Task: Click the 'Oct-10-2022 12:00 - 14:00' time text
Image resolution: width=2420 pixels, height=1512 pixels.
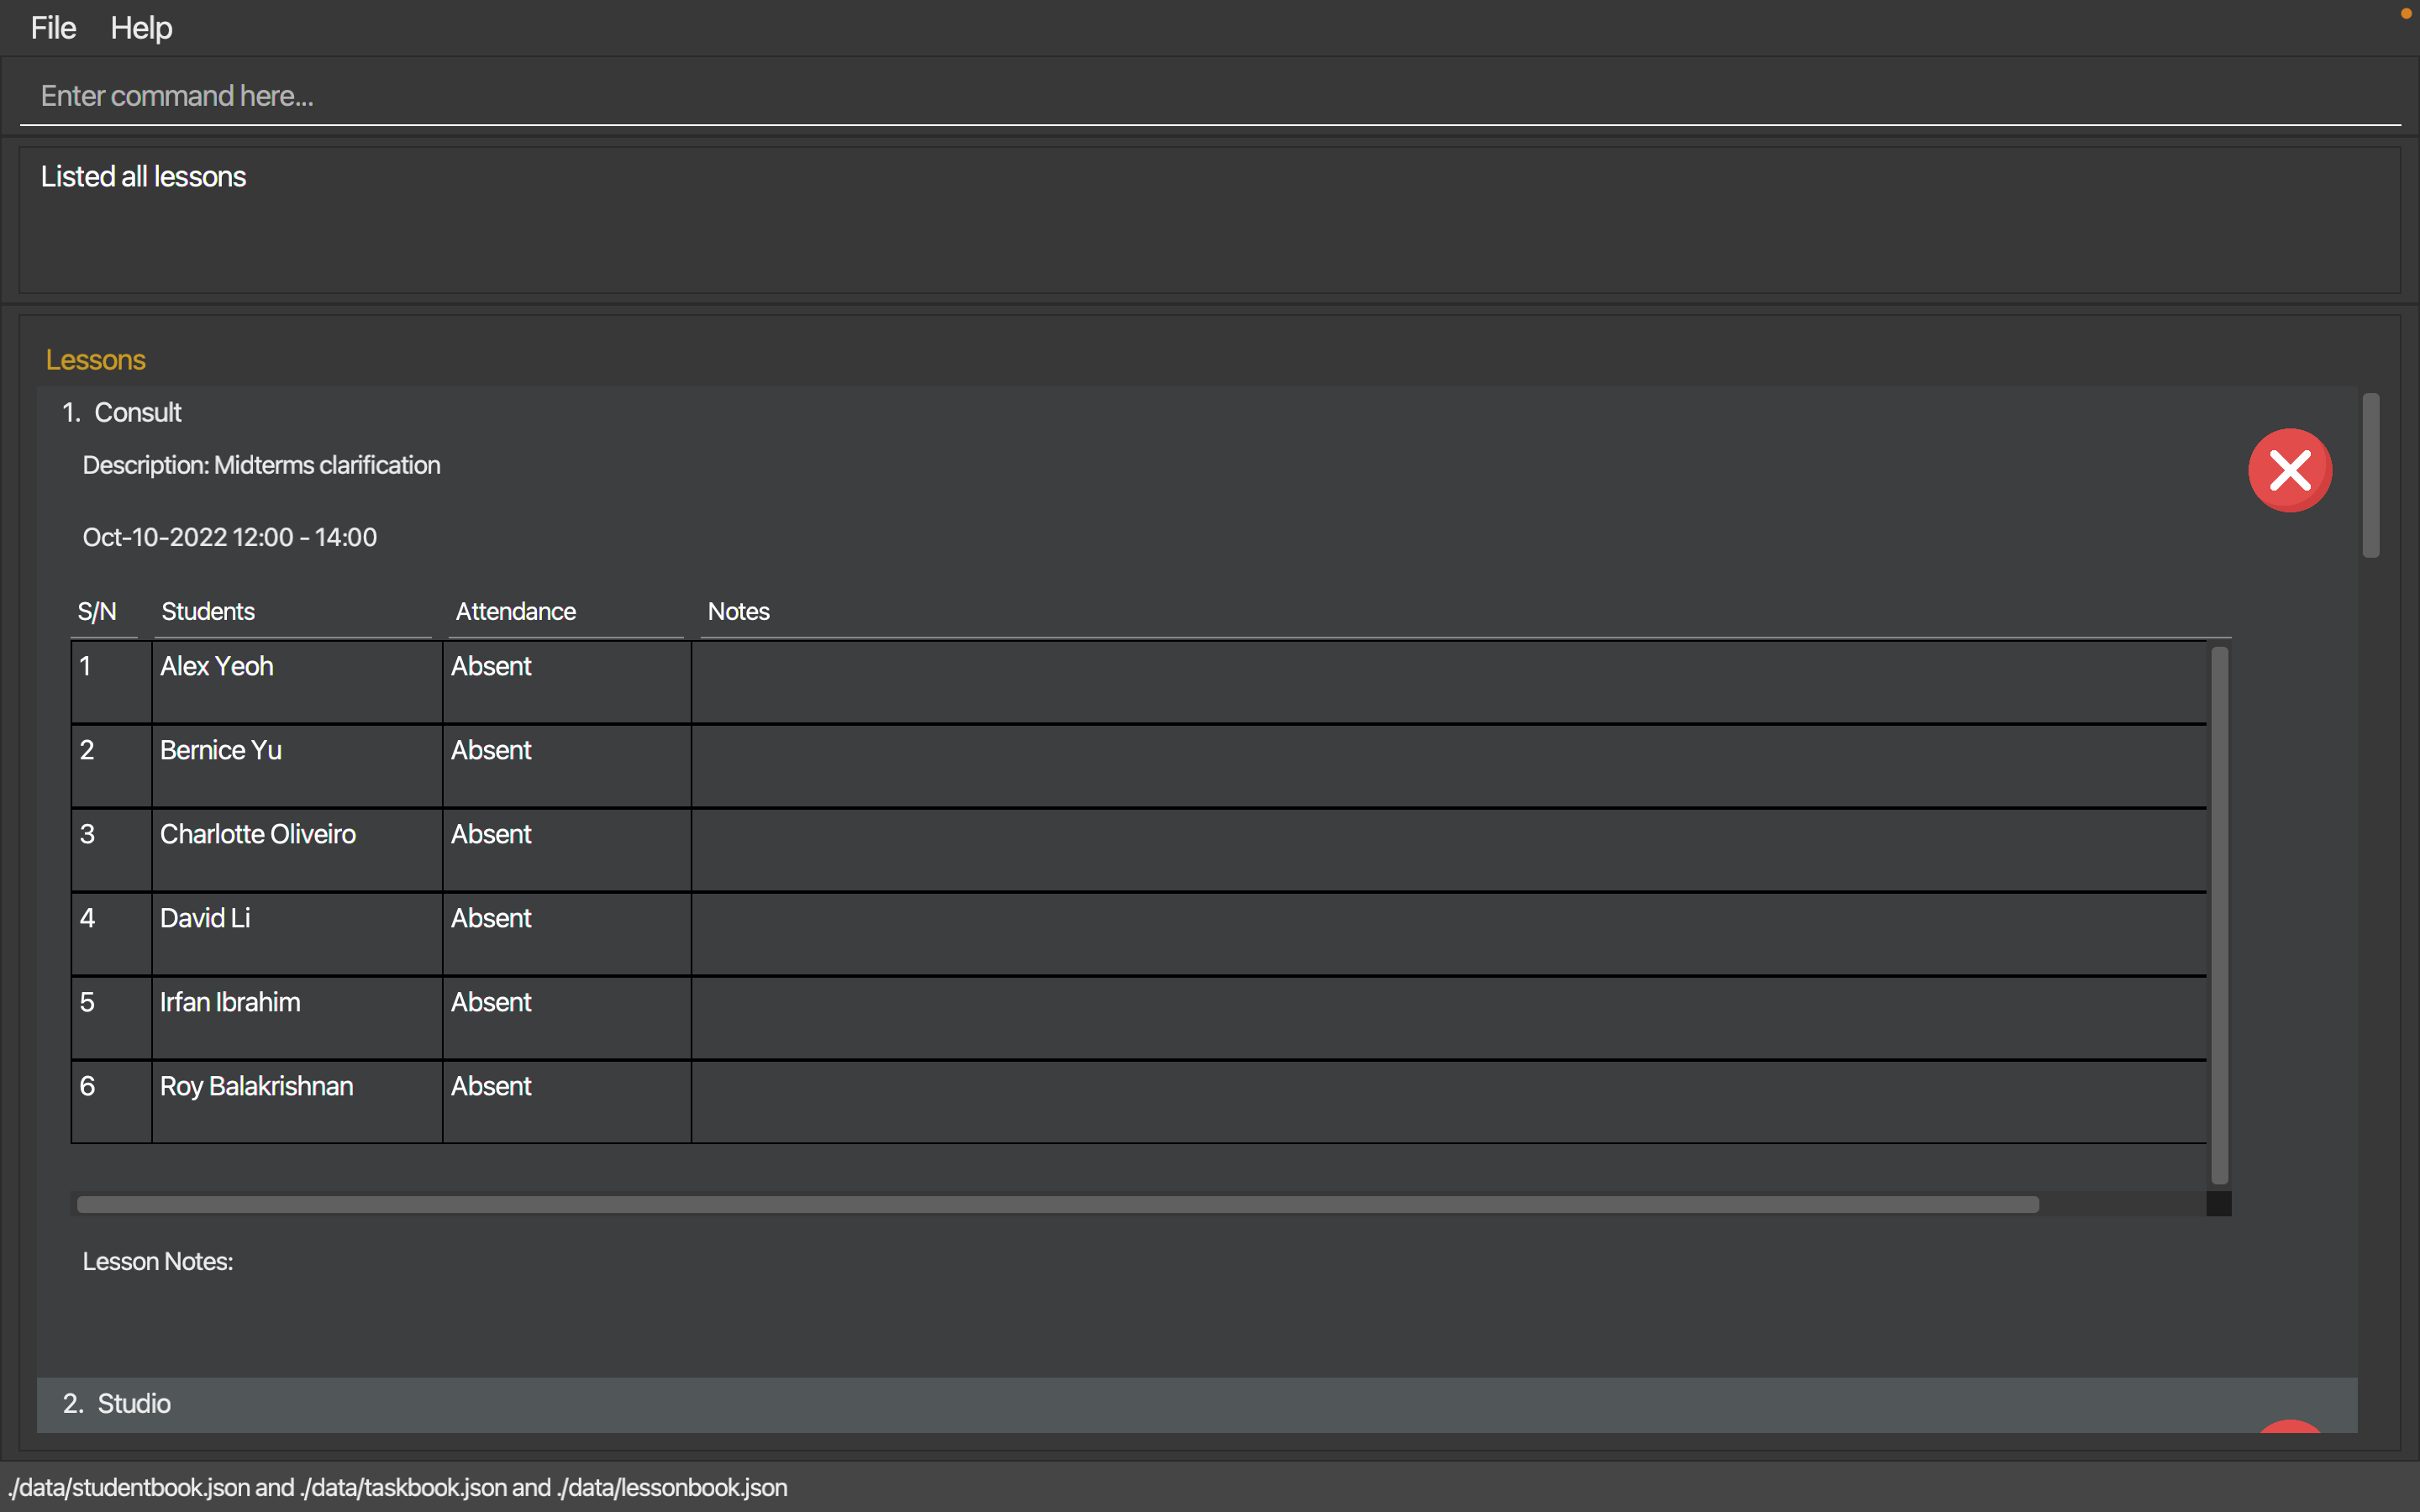Action: click(x=229, y=537)
